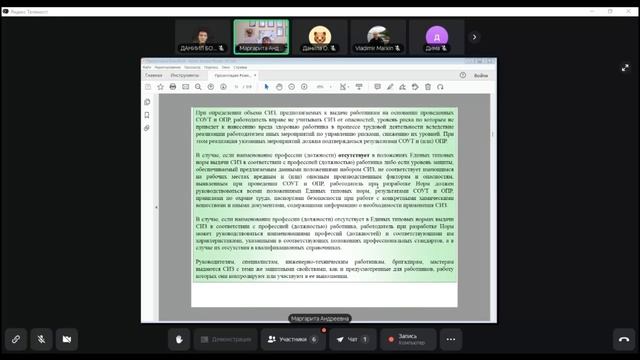Open the three-dots more options menu

(451, 339)
